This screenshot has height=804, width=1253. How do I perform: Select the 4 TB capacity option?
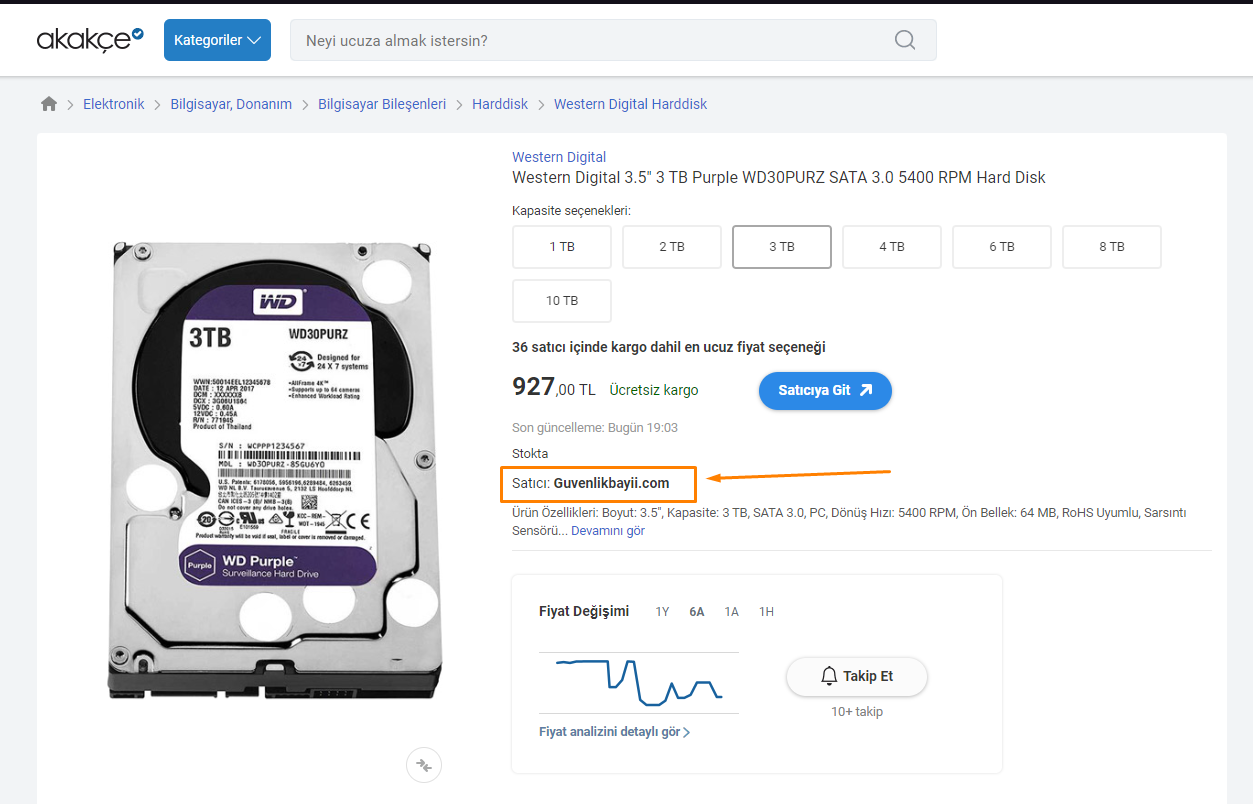point(892,247)
